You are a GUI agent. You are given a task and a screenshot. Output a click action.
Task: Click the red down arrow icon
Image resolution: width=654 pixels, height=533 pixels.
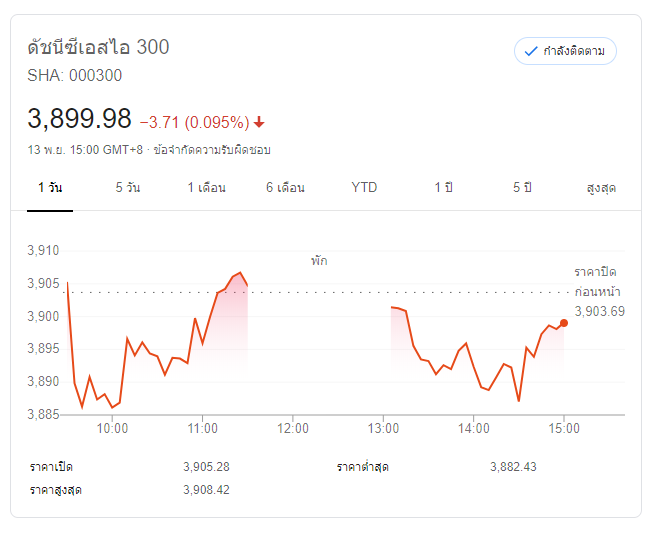[260, 122]
